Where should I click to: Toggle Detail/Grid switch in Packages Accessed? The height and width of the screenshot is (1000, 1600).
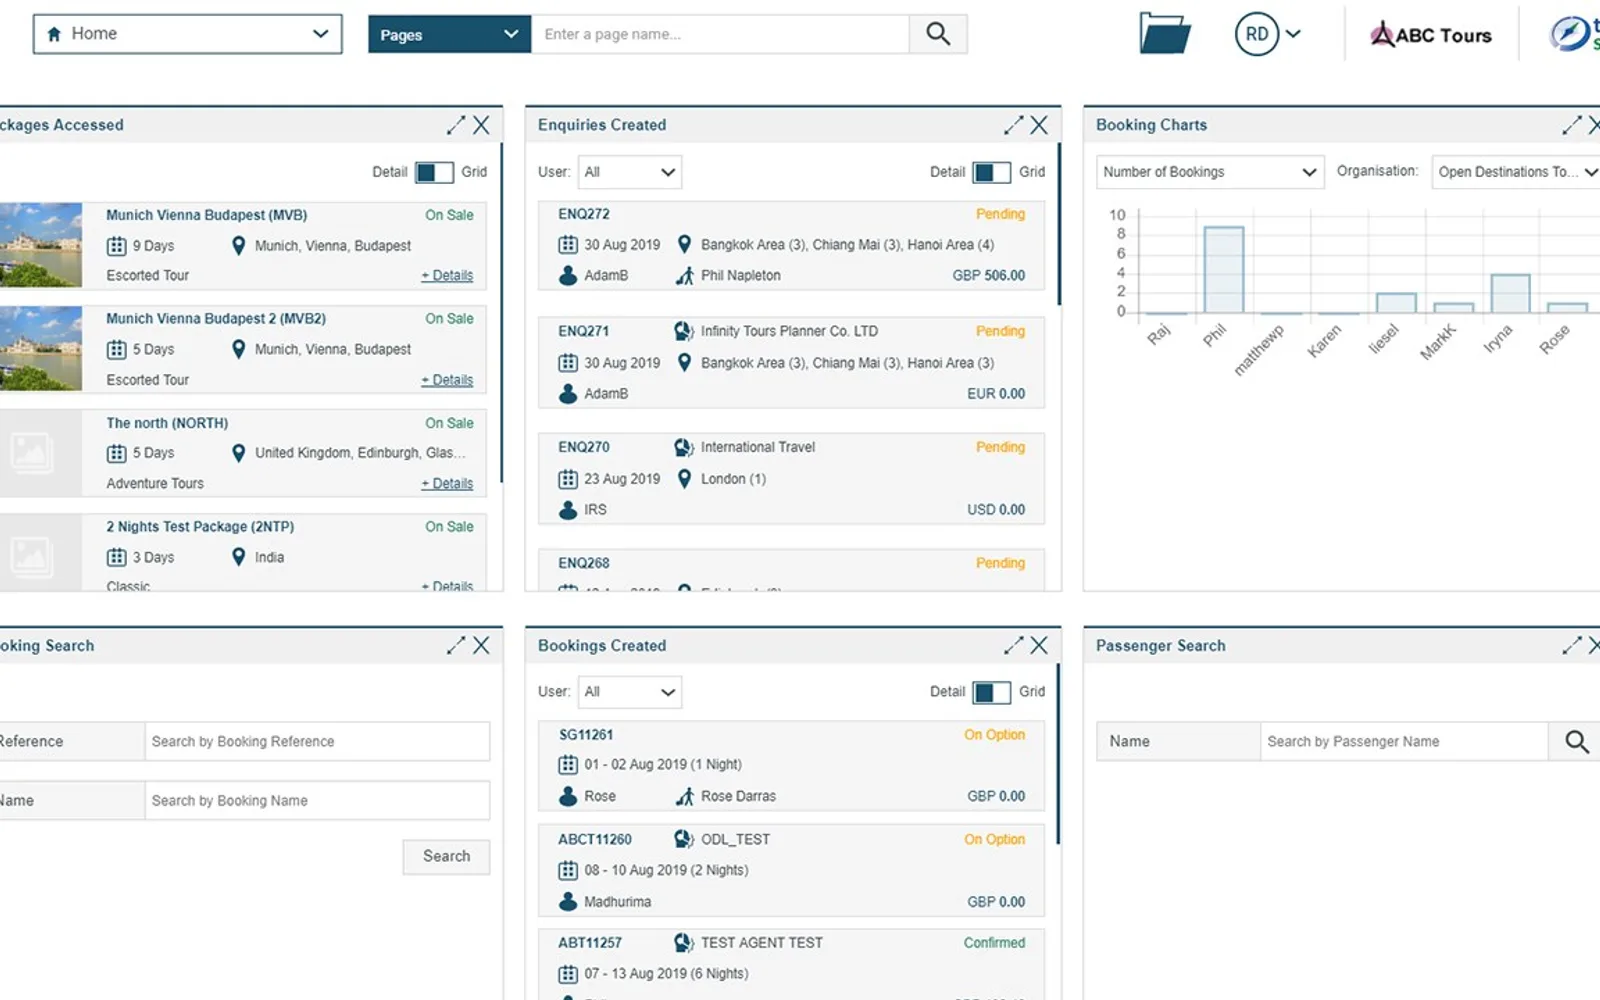[x=434, y=172]
